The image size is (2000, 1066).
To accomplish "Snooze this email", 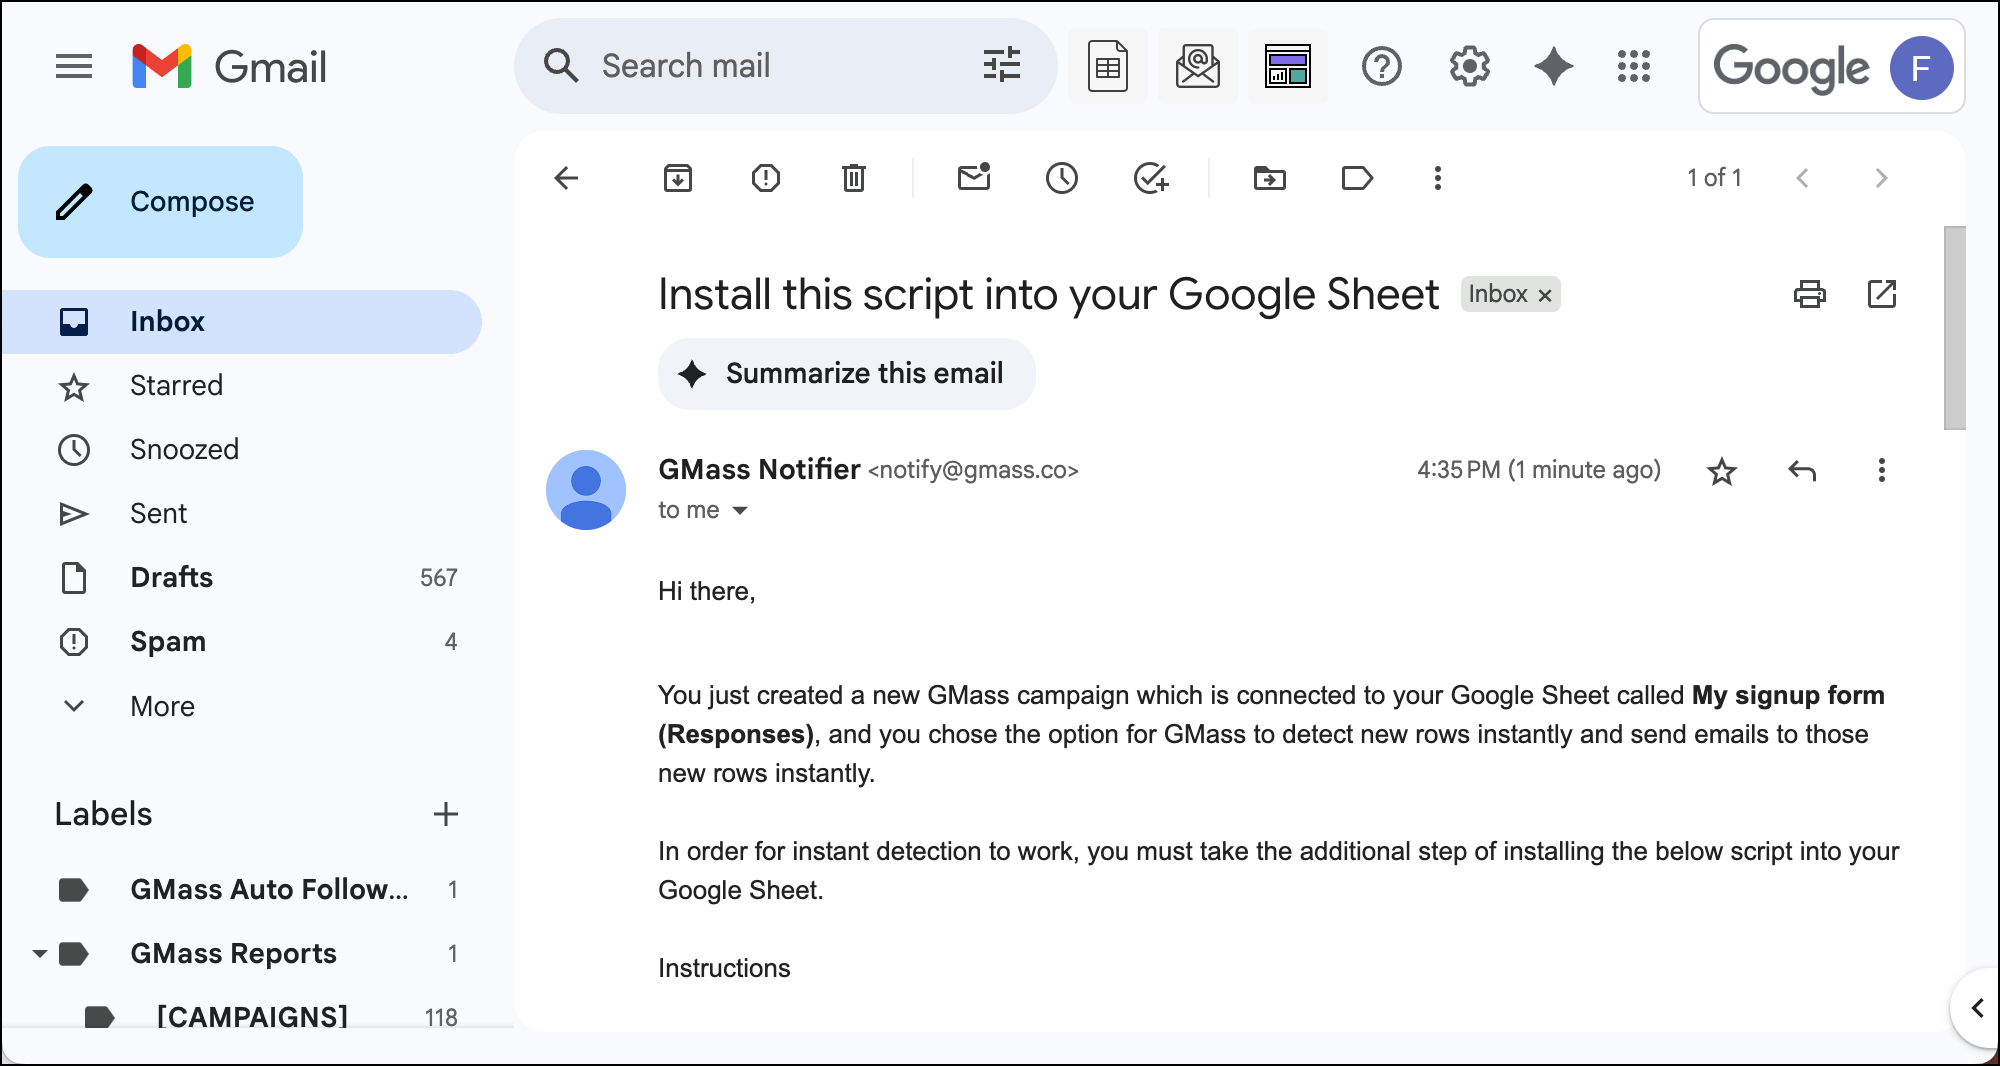I will pyautogui.click(x=1061, y=178).
